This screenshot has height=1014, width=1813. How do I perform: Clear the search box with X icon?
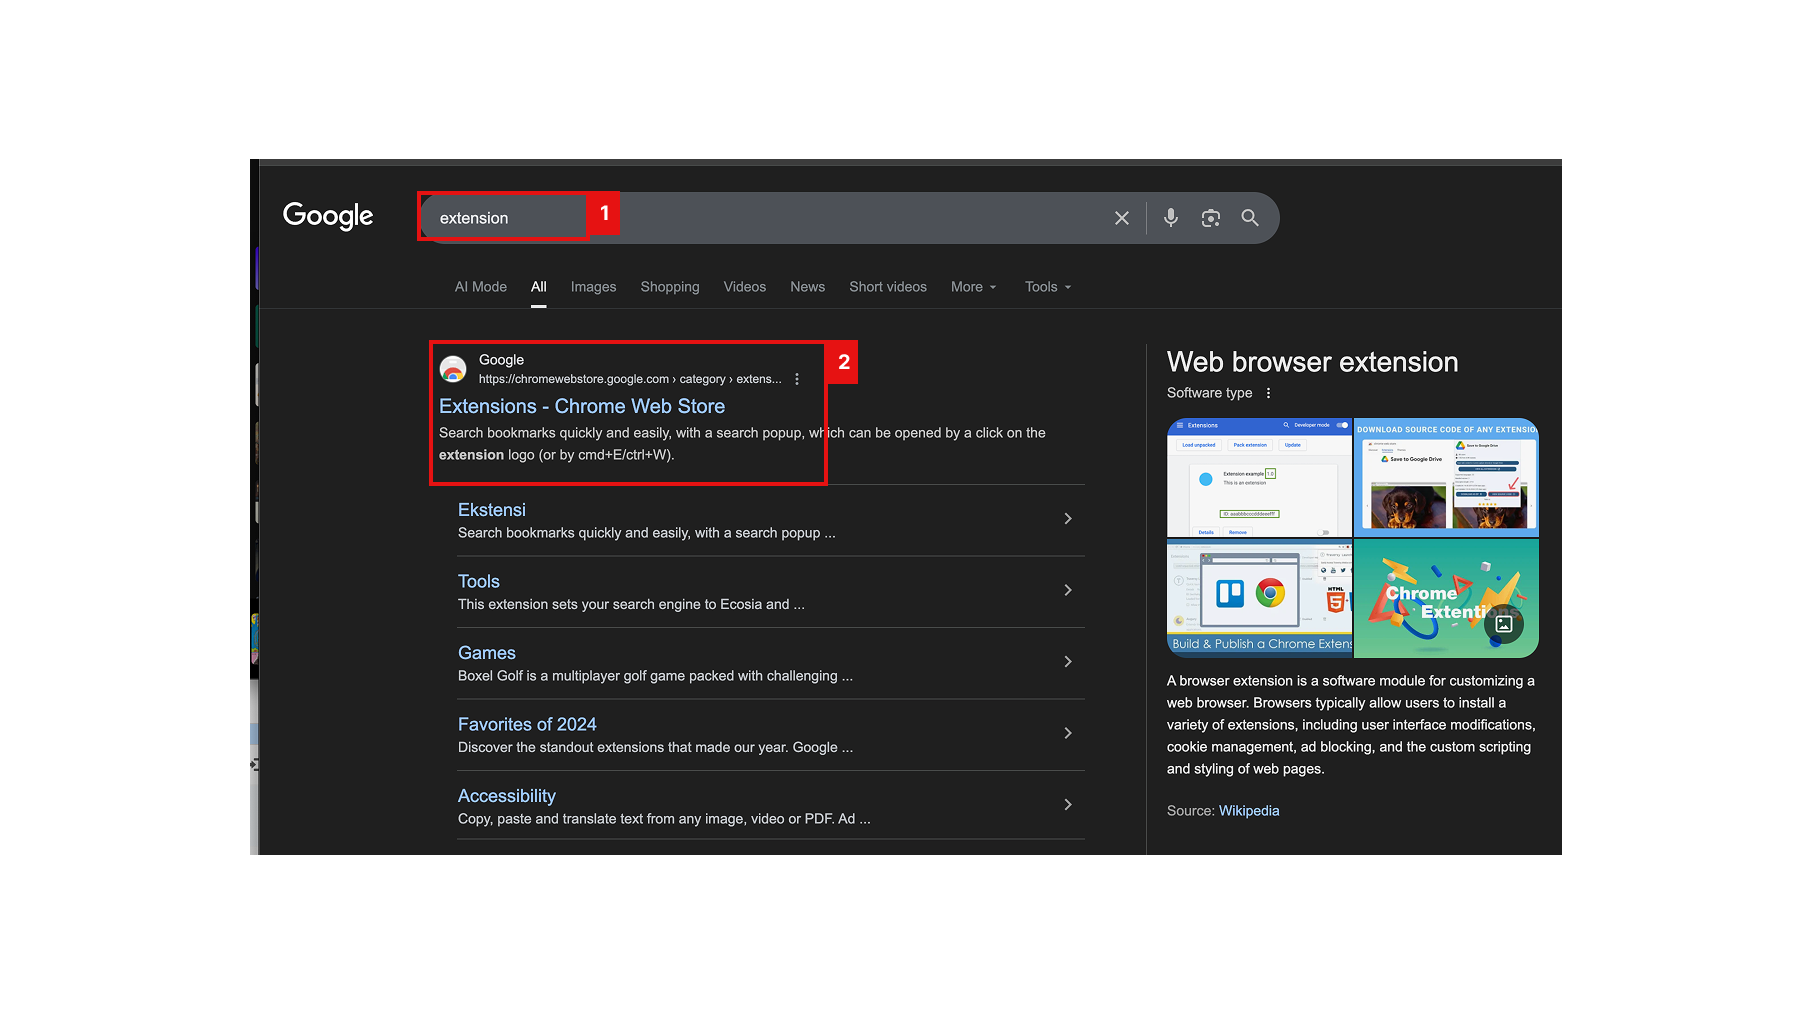1122,218
